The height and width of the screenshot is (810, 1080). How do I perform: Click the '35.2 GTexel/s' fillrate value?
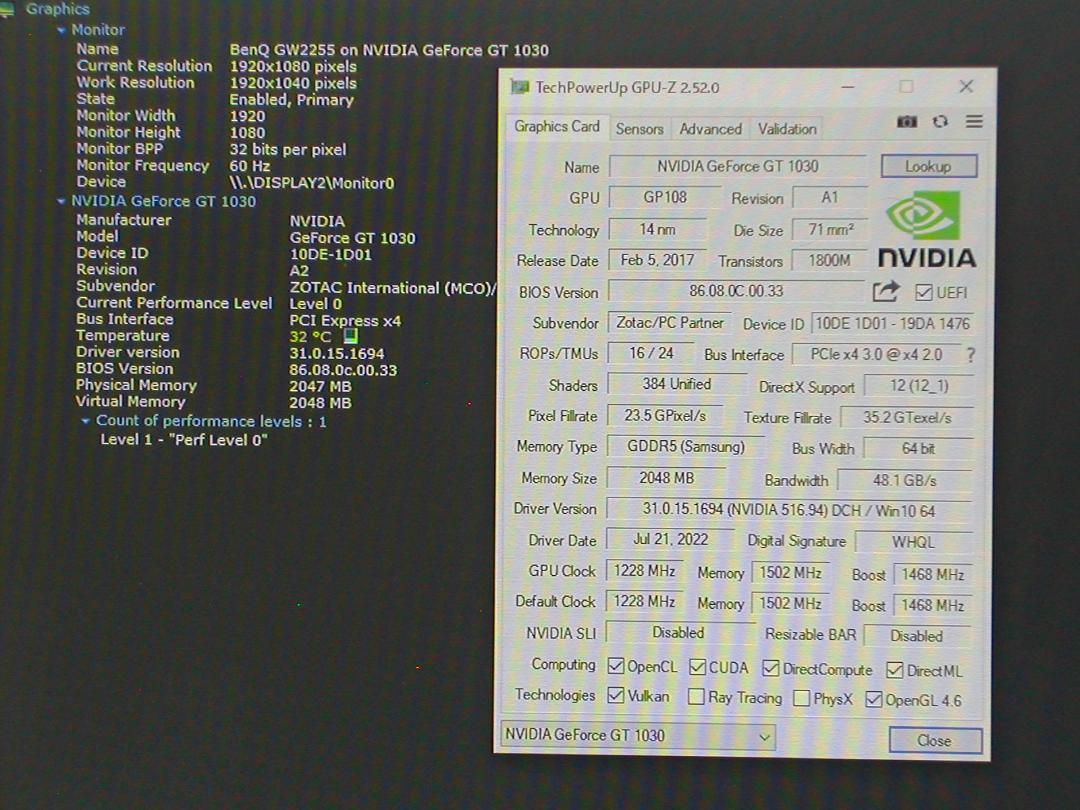click(x=906, y=417)
